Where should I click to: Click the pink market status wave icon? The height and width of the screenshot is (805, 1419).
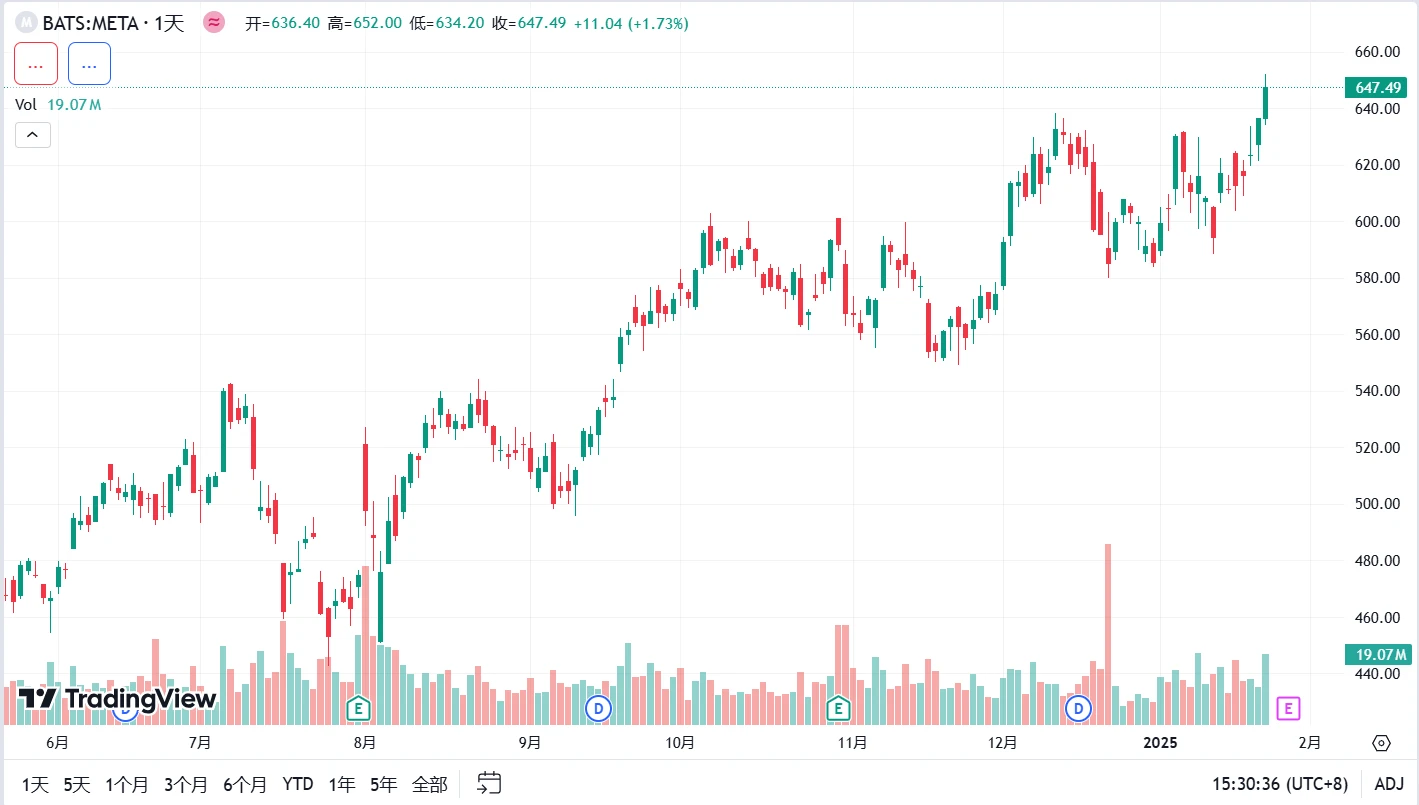214,22
